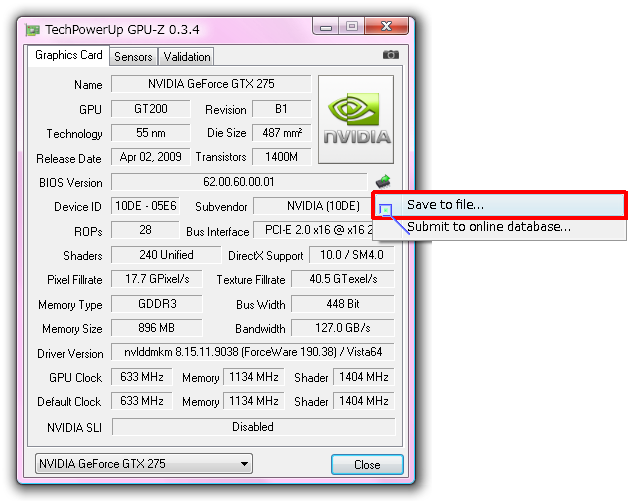Click GPU Clock row Shader 1404 MHz
643x501 pixels.
tap(364, 377)
